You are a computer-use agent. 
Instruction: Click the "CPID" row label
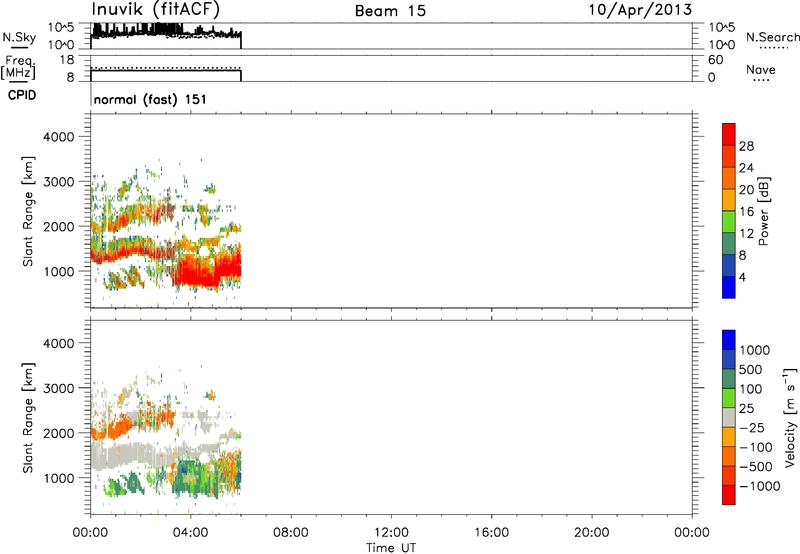pos(22,95)
